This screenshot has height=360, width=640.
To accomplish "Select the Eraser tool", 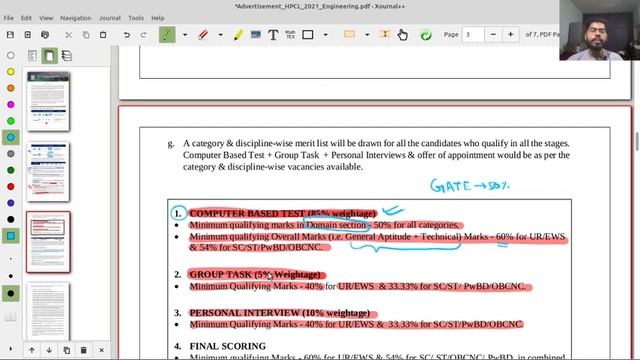I will pyautogui.click(x=203, y=35).
